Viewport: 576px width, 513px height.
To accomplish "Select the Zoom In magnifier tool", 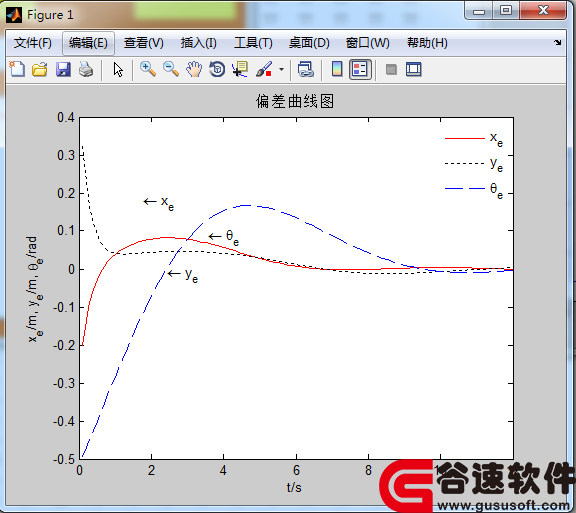I will (148, 69).
